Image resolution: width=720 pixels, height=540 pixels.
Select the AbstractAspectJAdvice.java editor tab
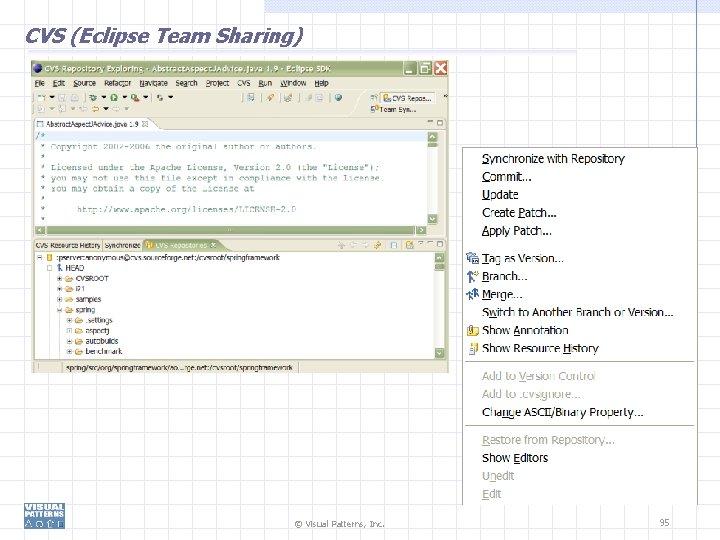tap(92, 124)
